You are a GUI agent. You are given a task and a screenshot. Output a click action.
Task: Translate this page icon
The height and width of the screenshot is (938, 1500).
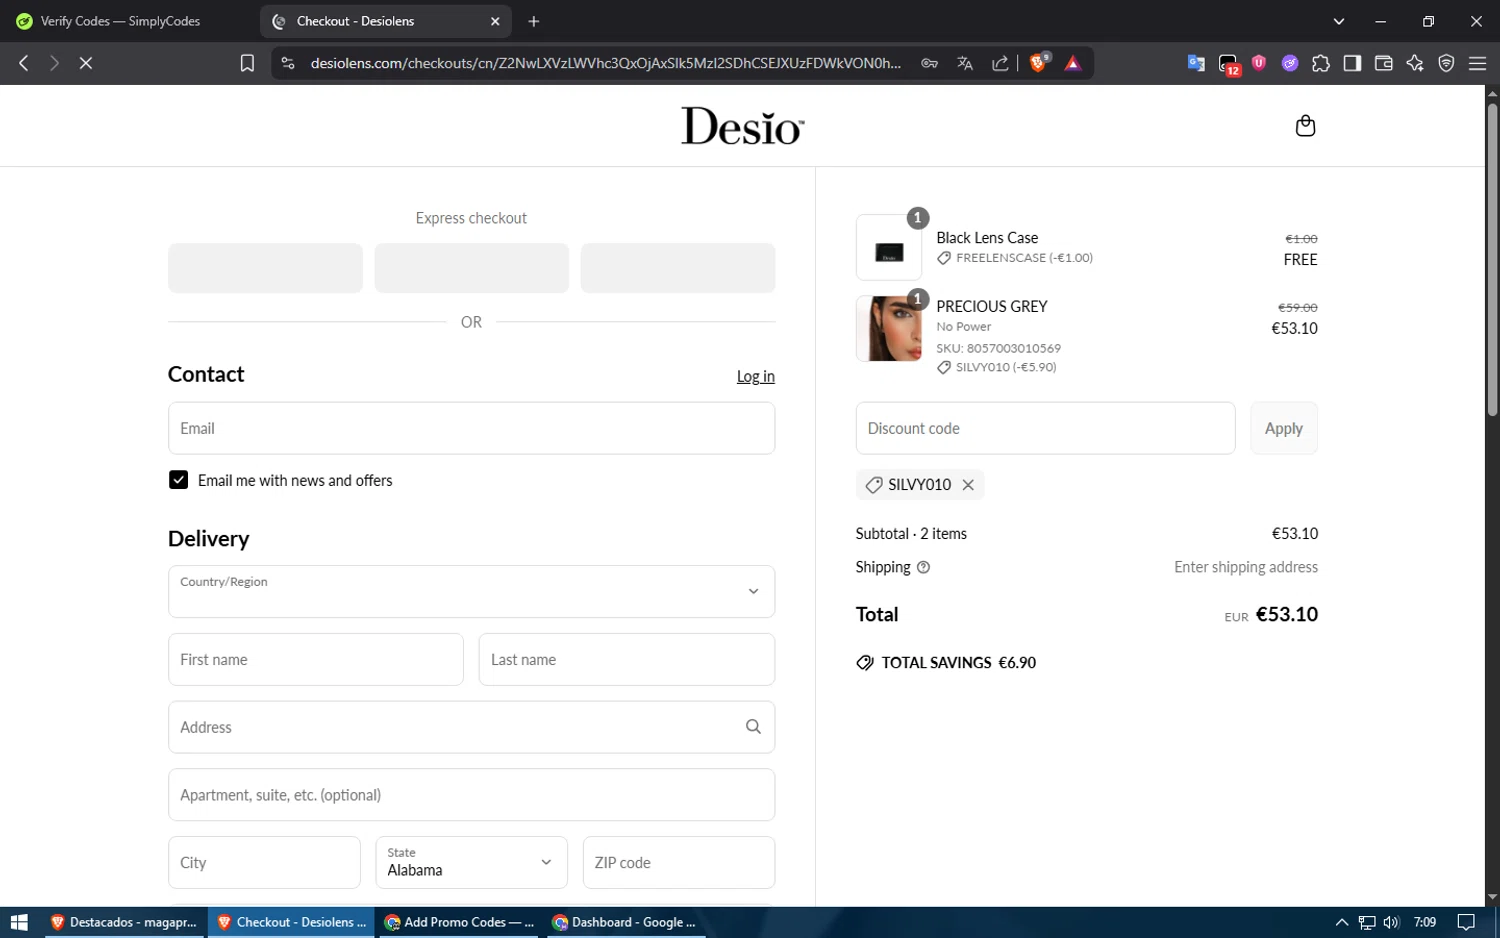click(x=965, y=63)
